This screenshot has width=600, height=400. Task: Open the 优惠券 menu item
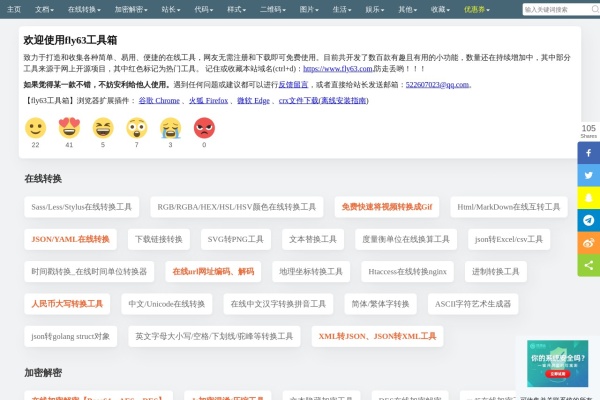pos(477,9)
